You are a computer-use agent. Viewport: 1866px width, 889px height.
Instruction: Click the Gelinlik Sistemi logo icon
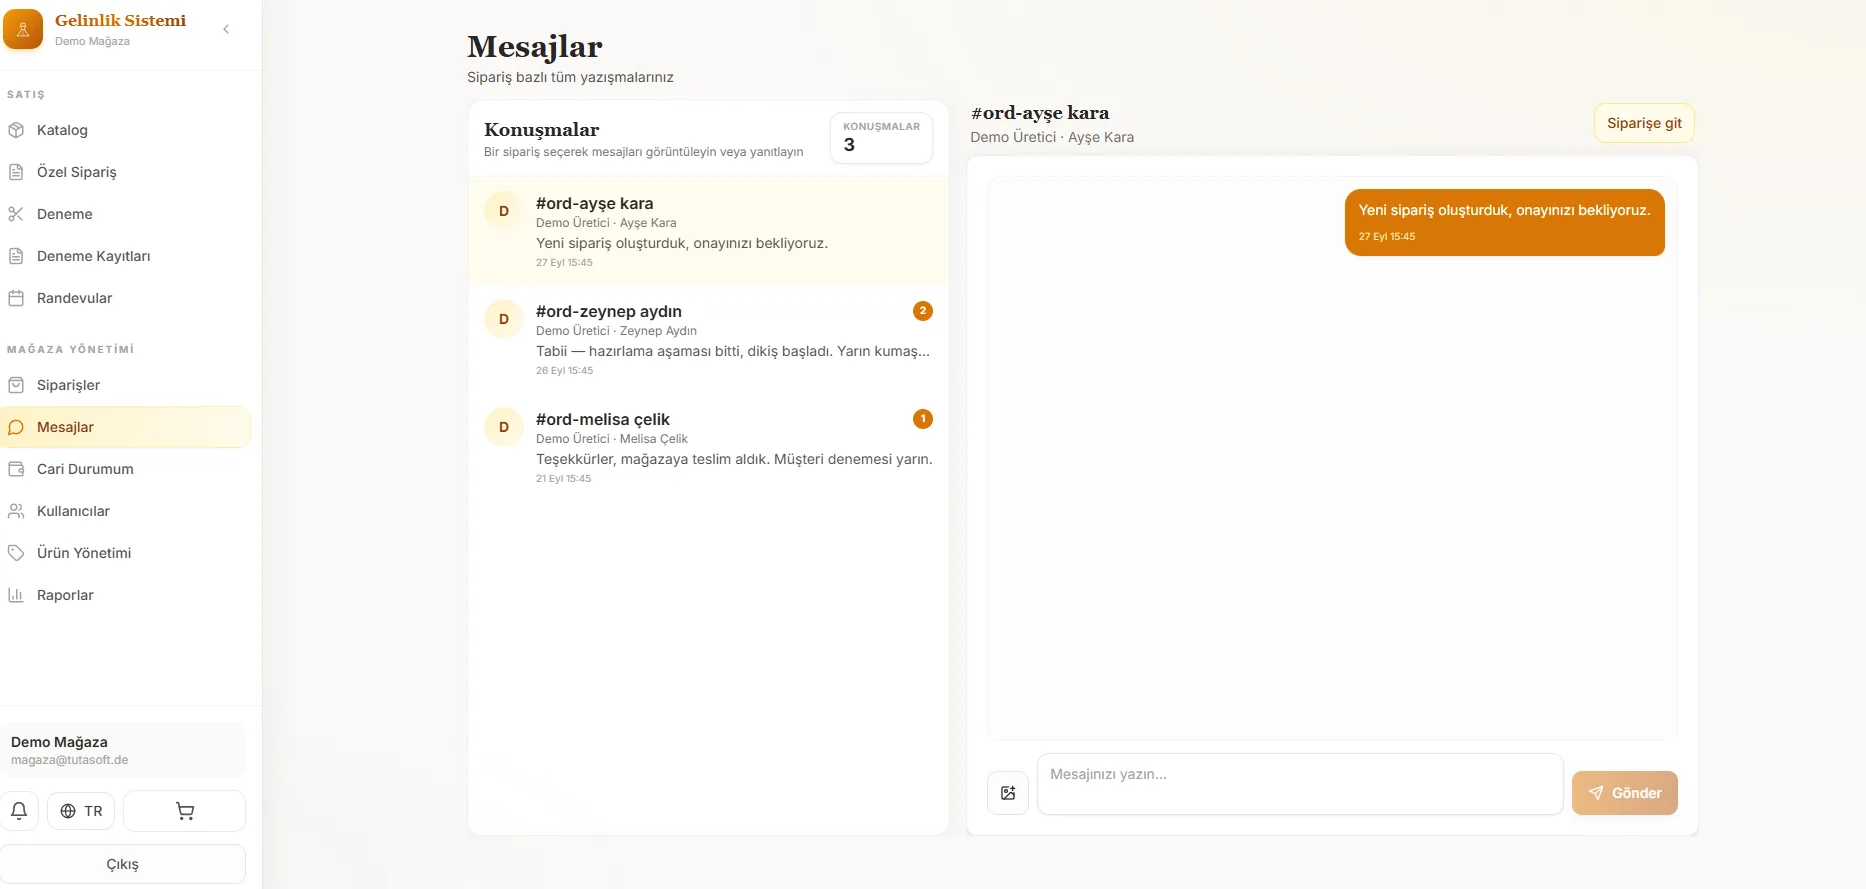[x=23, y=29]
